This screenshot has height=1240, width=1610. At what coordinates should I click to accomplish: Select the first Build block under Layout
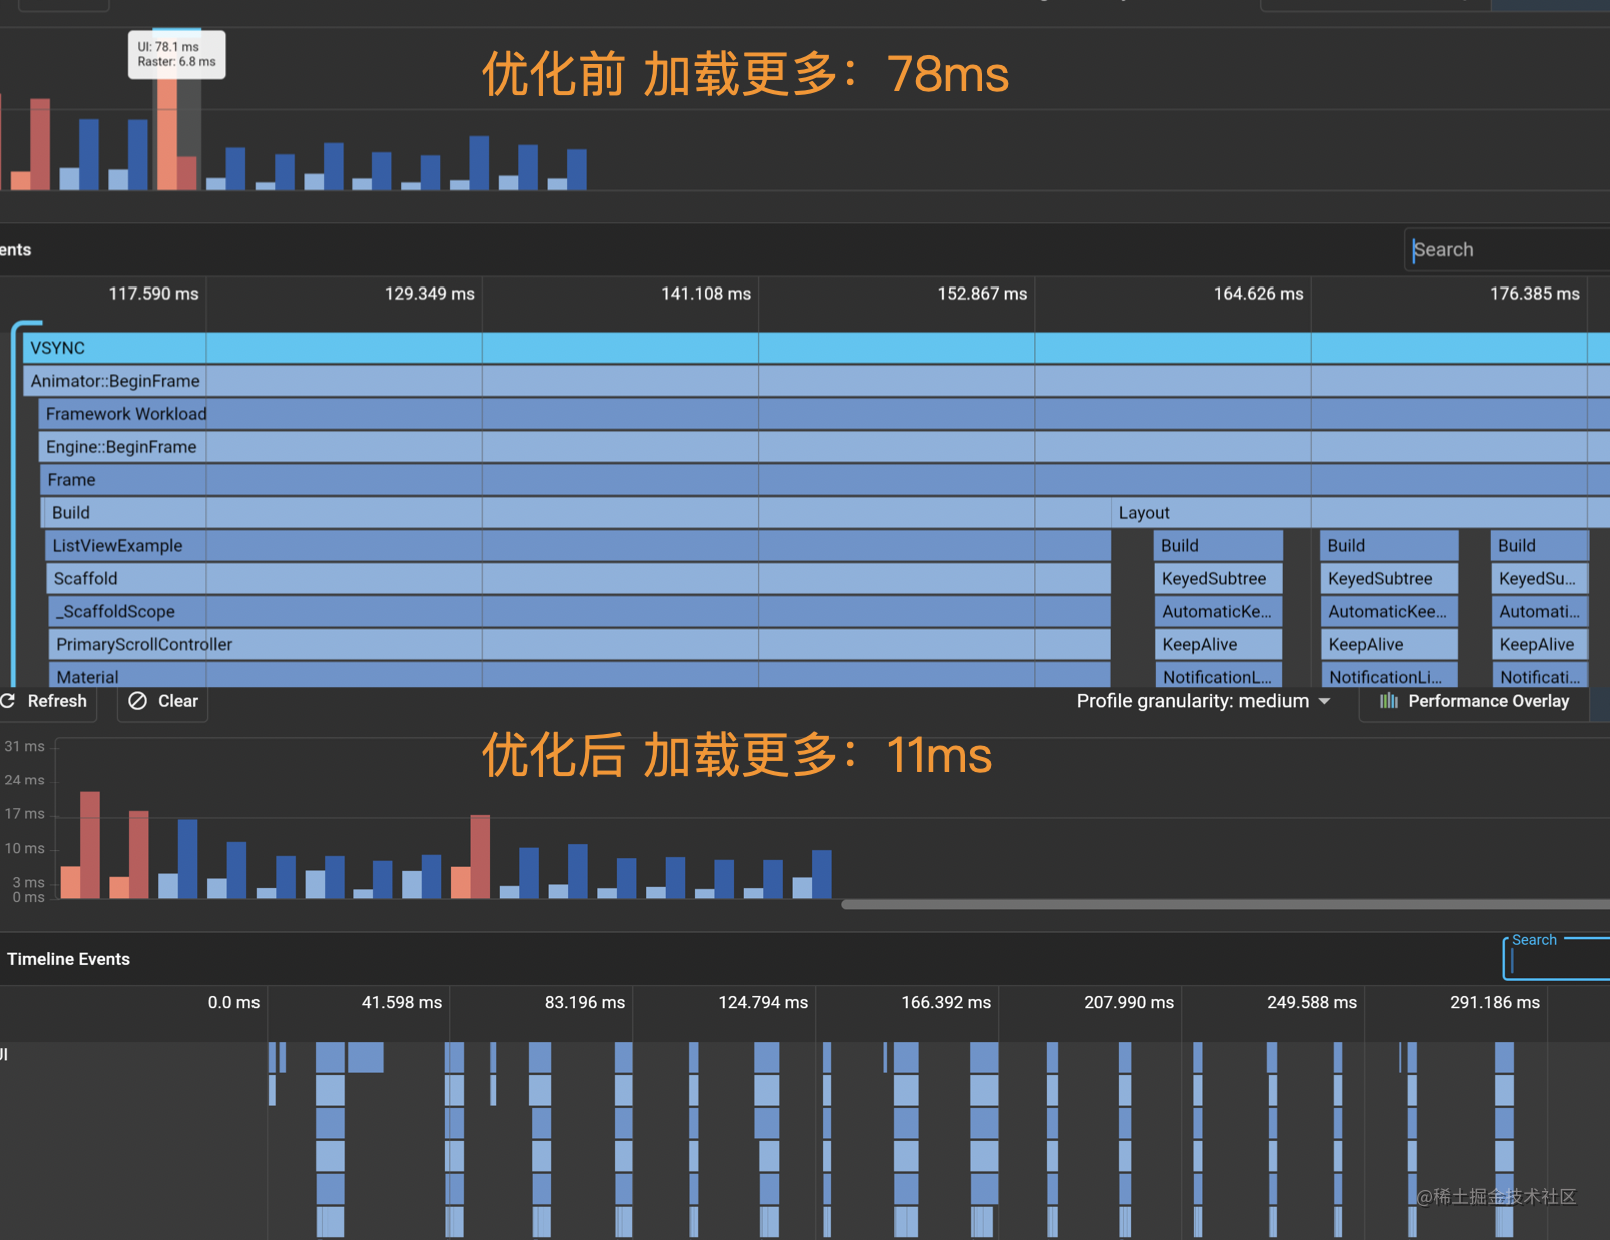pyautogui.click(x=1219, y=546)
